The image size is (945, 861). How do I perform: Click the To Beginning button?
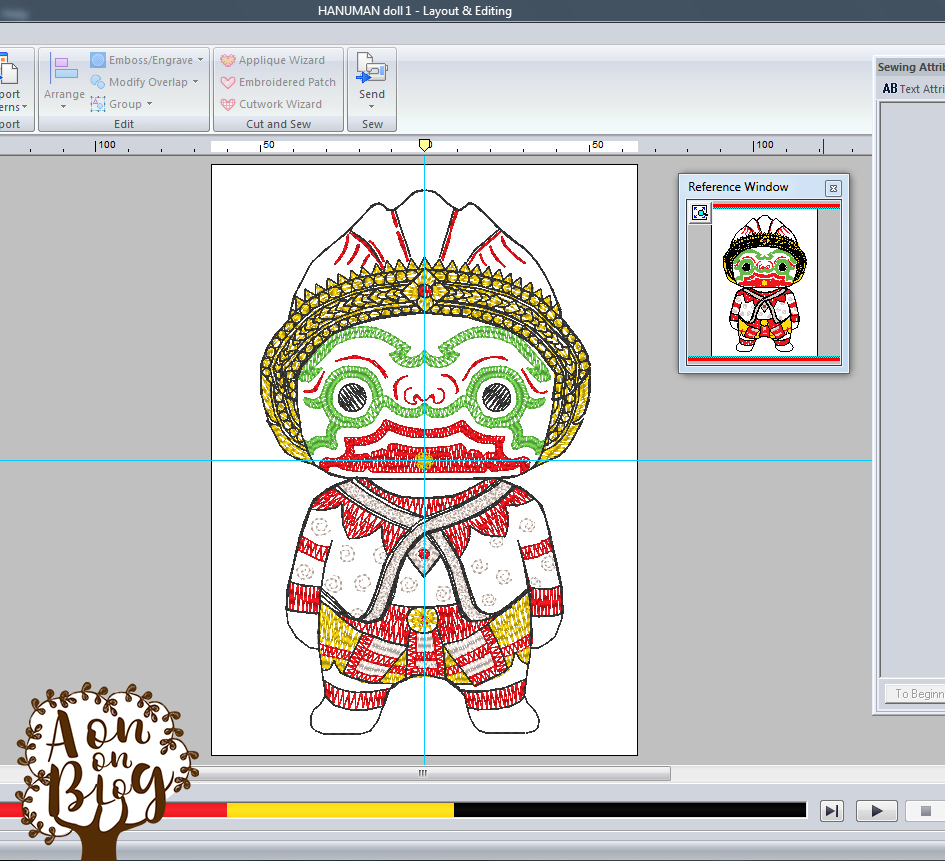pos(915,693)
